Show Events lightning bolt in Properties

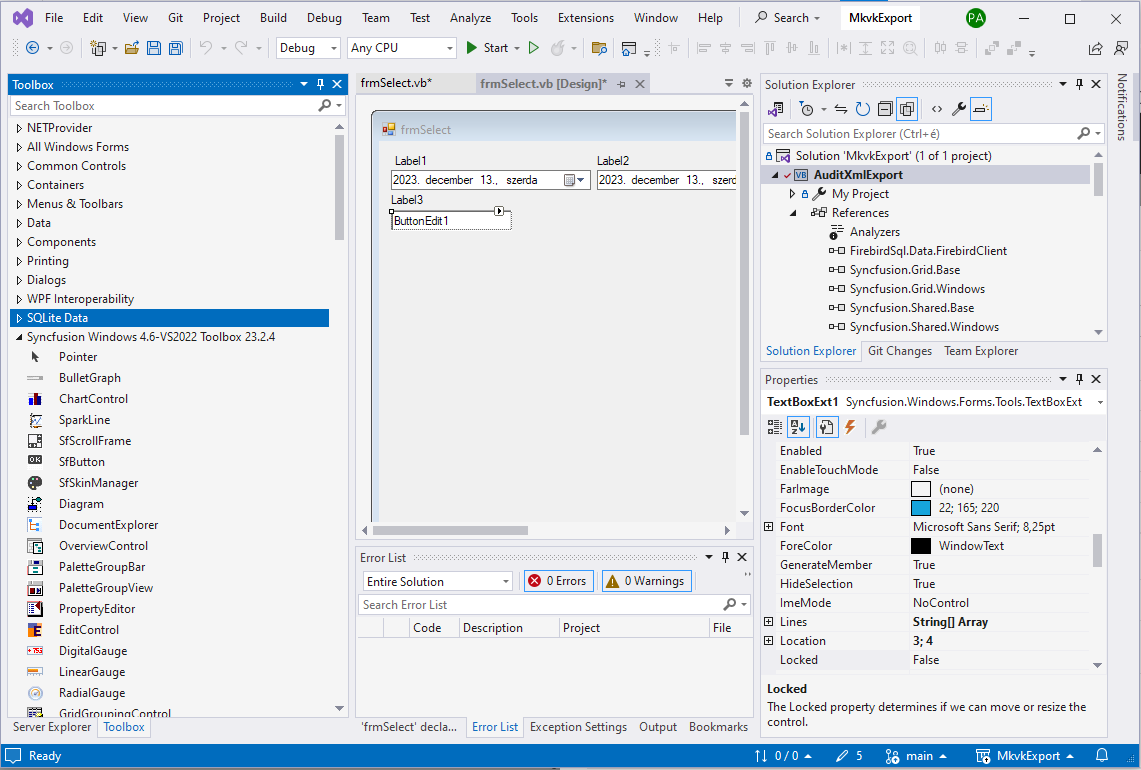coord(850,427)
